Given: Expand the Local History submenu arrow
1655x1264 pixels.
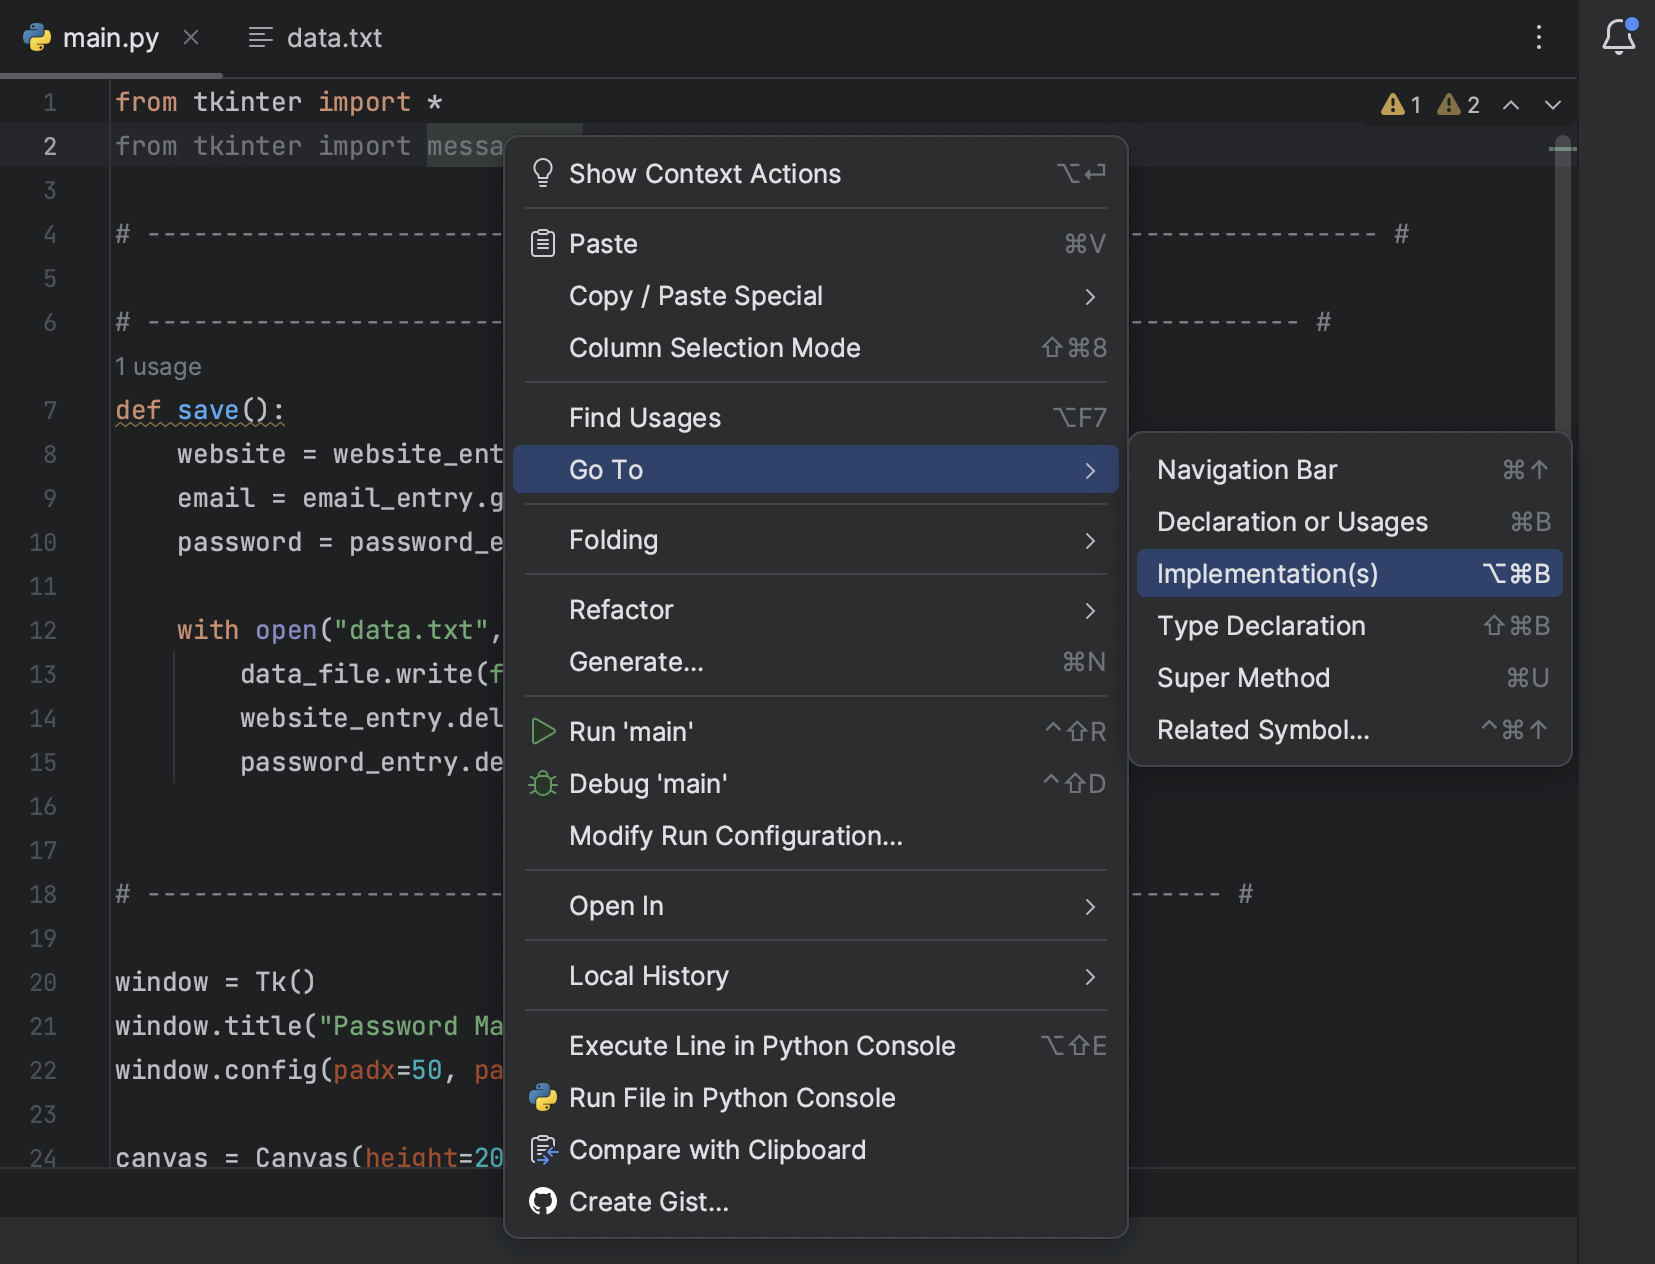Looking at the screenshot, I should click(1090, 976).
